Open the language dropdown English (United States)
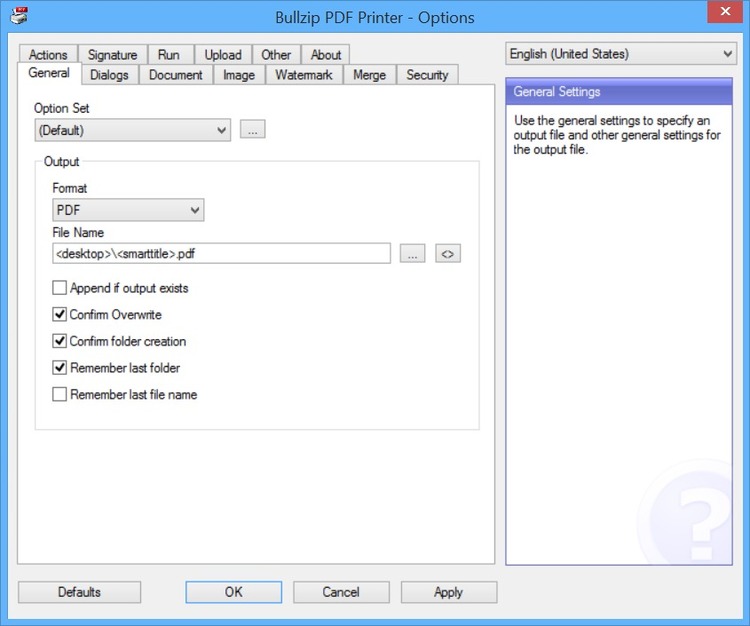 pos(621,54)
